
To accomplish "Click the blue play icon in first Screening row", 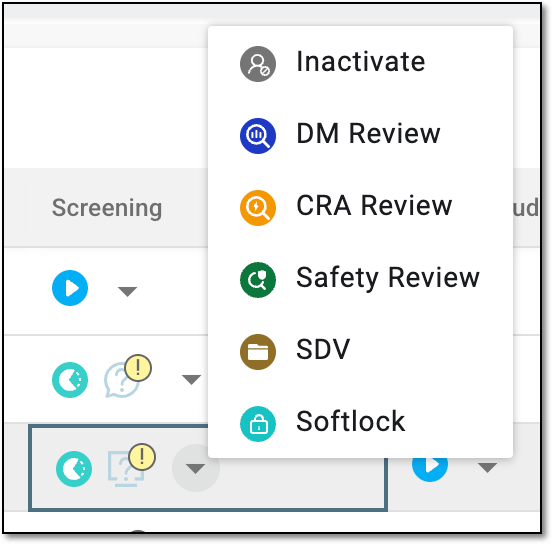I will coord(70,288).
